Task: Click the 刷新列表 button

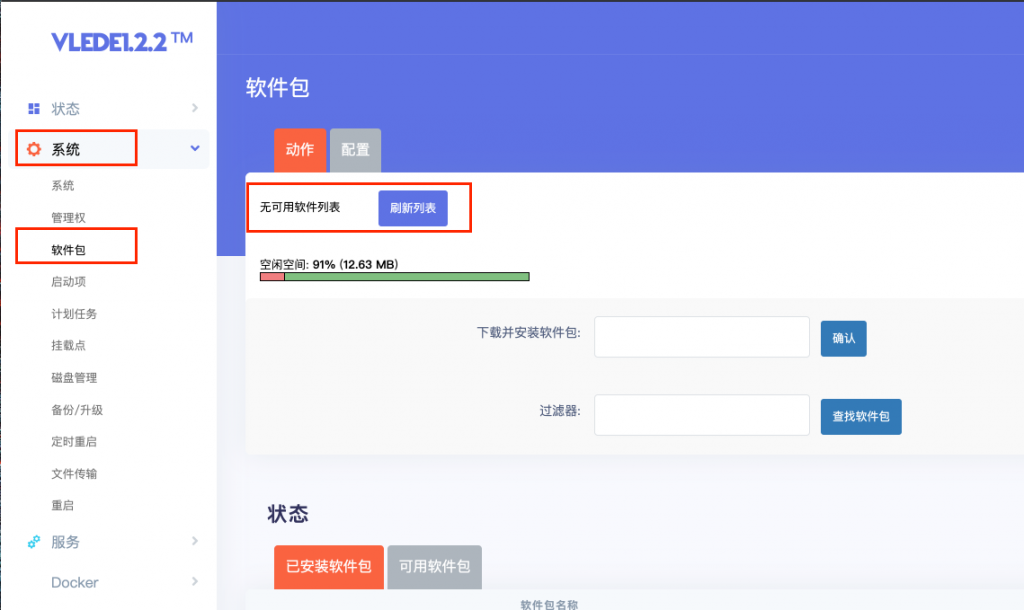Action: (413, 208)
